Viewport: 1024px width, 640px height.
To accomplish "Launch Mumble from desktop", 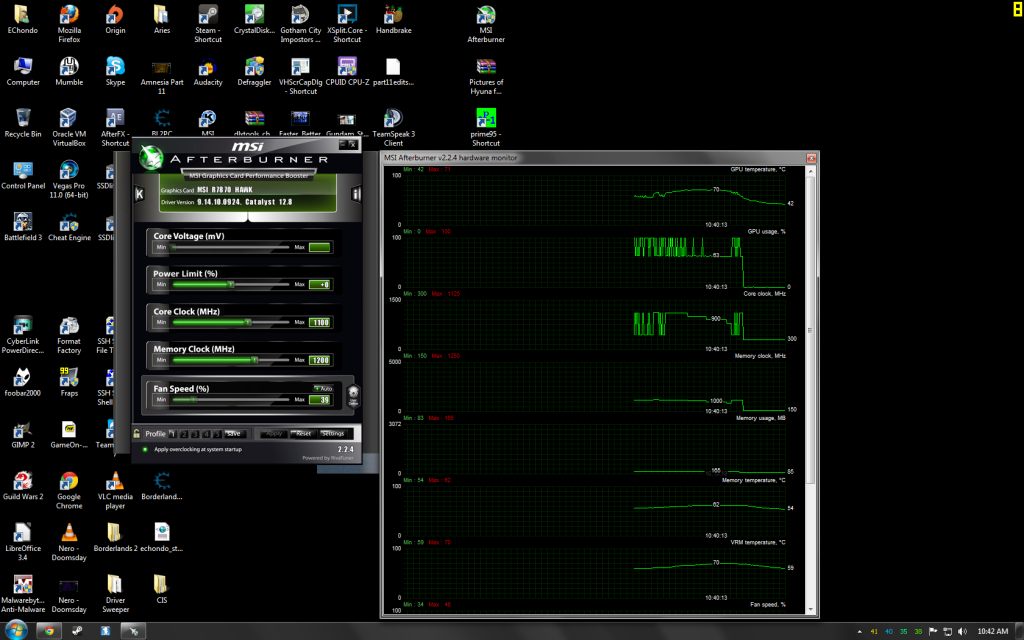I will 69,72.
